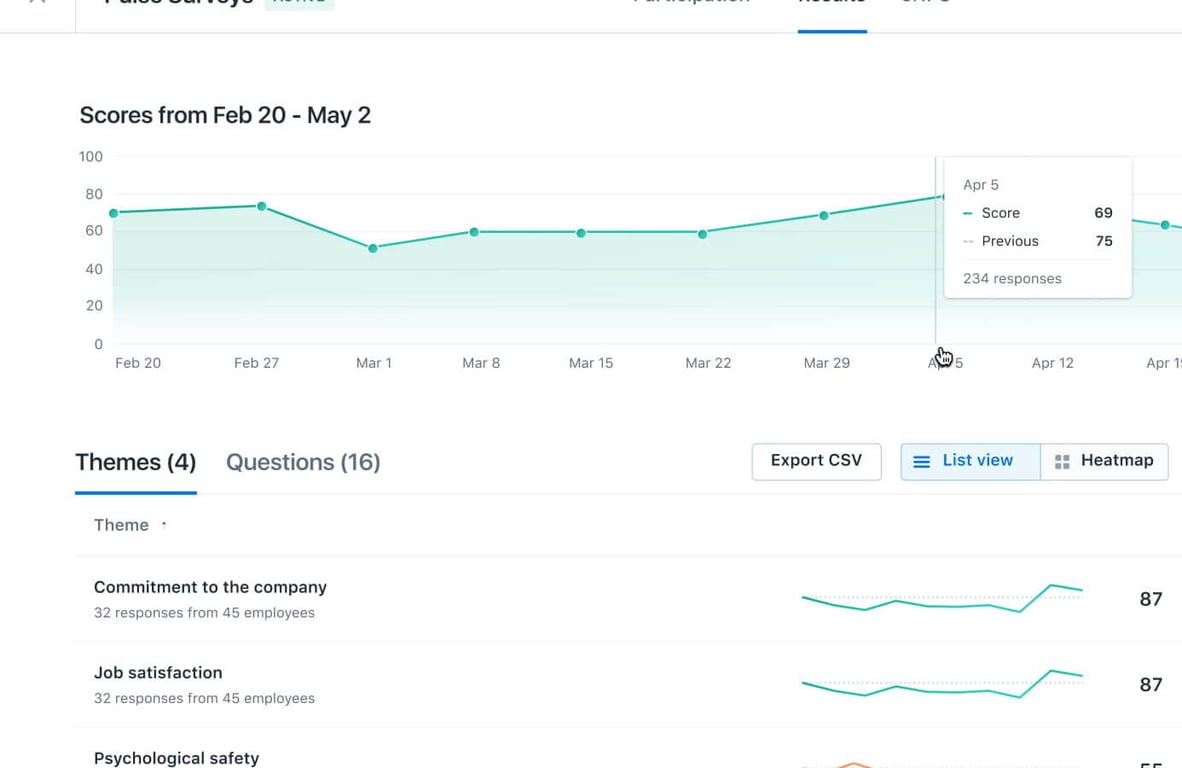1182x768 pixels.
Task: Select the Mar 15 data point on chart
Action: (x=581, y=233)
